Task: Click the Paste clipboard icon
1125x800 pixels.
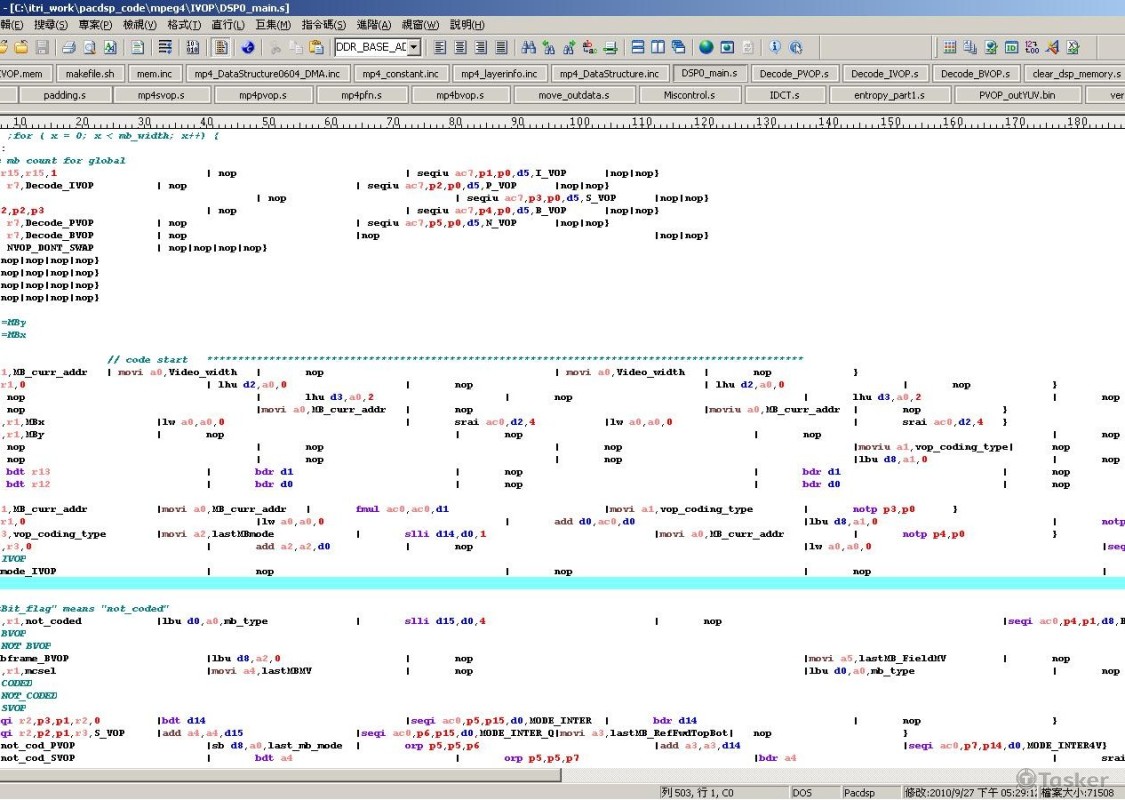Action: (316, 47)
